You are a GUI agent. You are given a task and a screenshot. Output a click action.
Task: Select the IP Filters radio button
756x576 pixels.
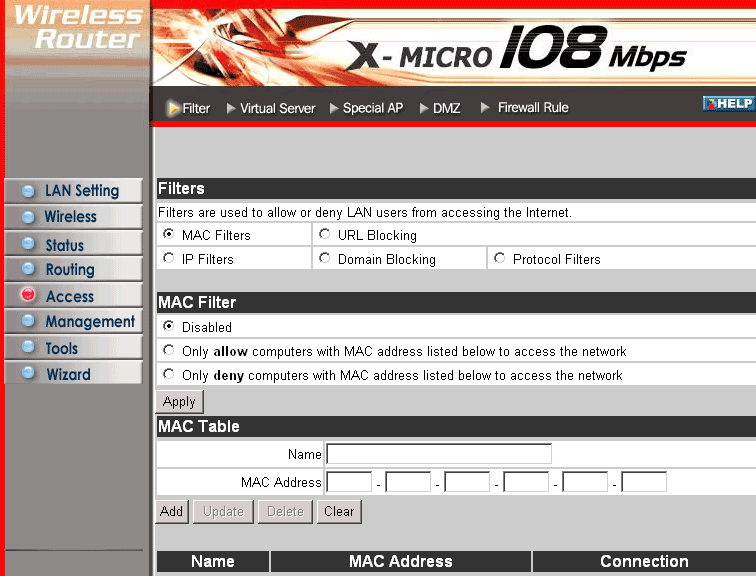point(169,258)
